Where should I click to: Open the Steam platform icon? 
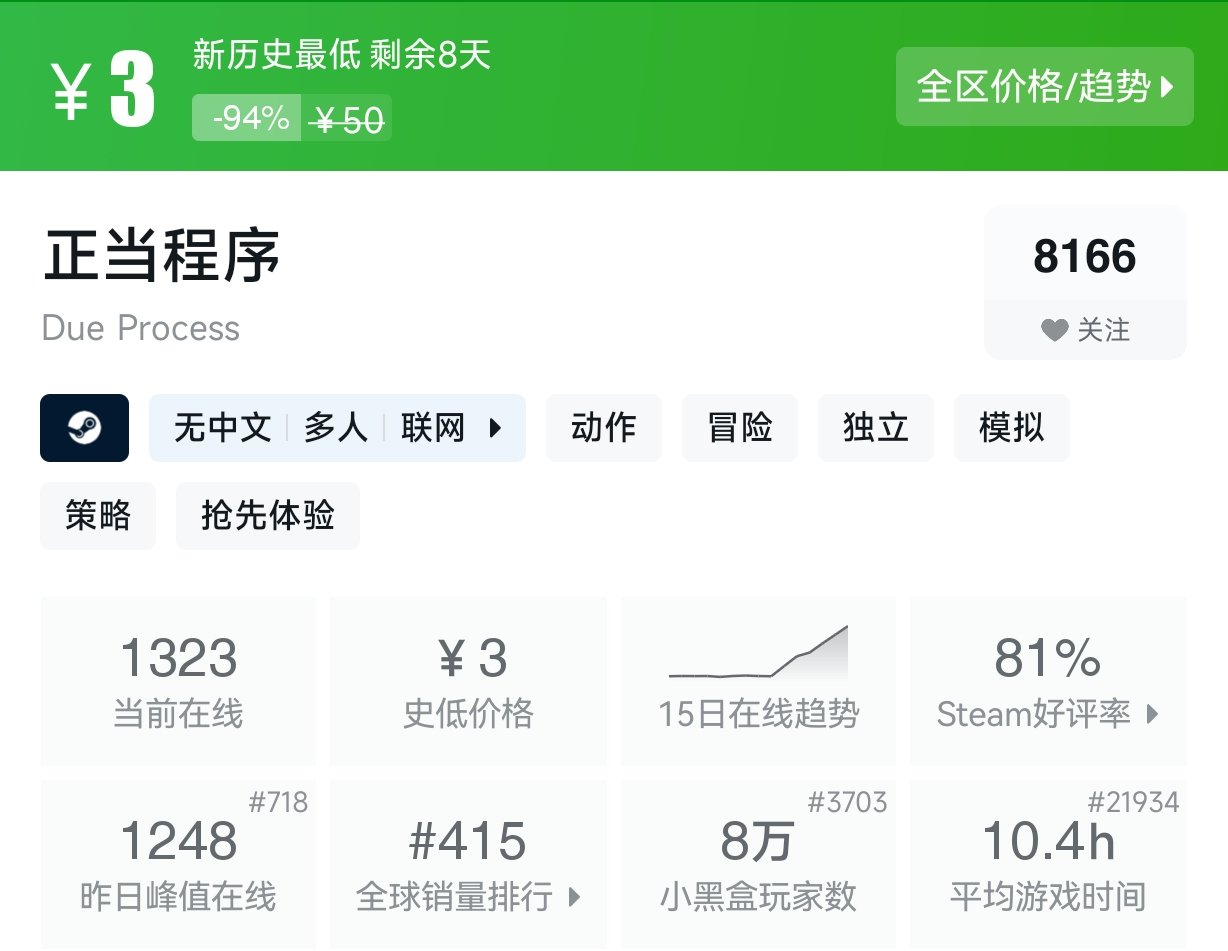click(x=84, y=428)
